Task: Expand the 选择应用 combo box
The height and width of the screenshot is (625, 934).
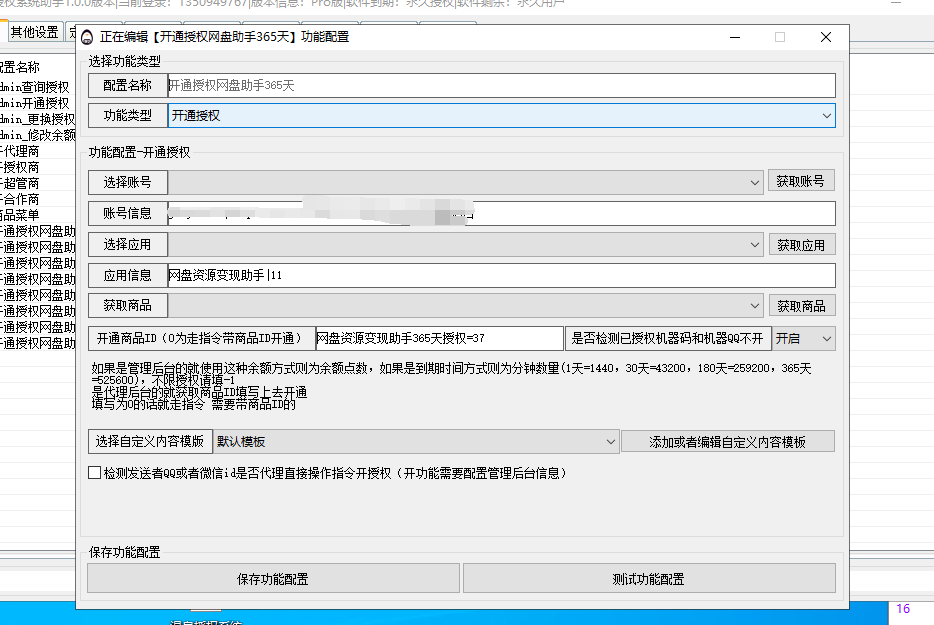Action: (x=466, y=244)
